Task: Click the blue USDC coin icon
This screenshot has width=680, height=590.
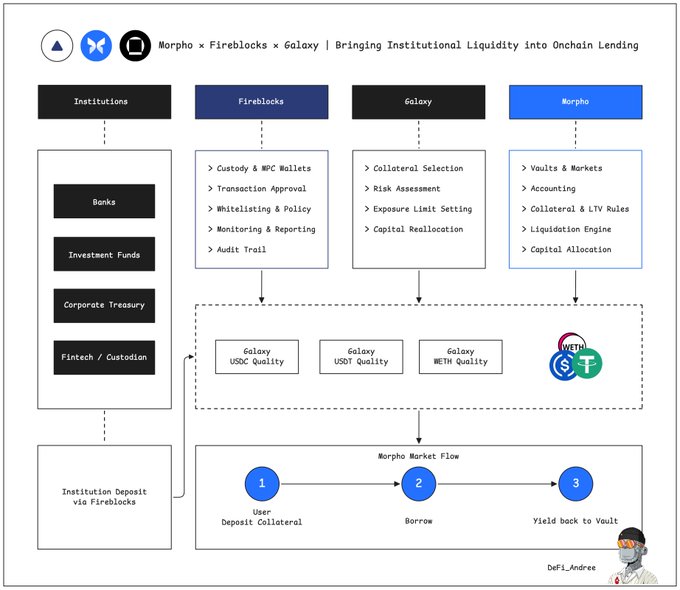Action: [562, 365]
